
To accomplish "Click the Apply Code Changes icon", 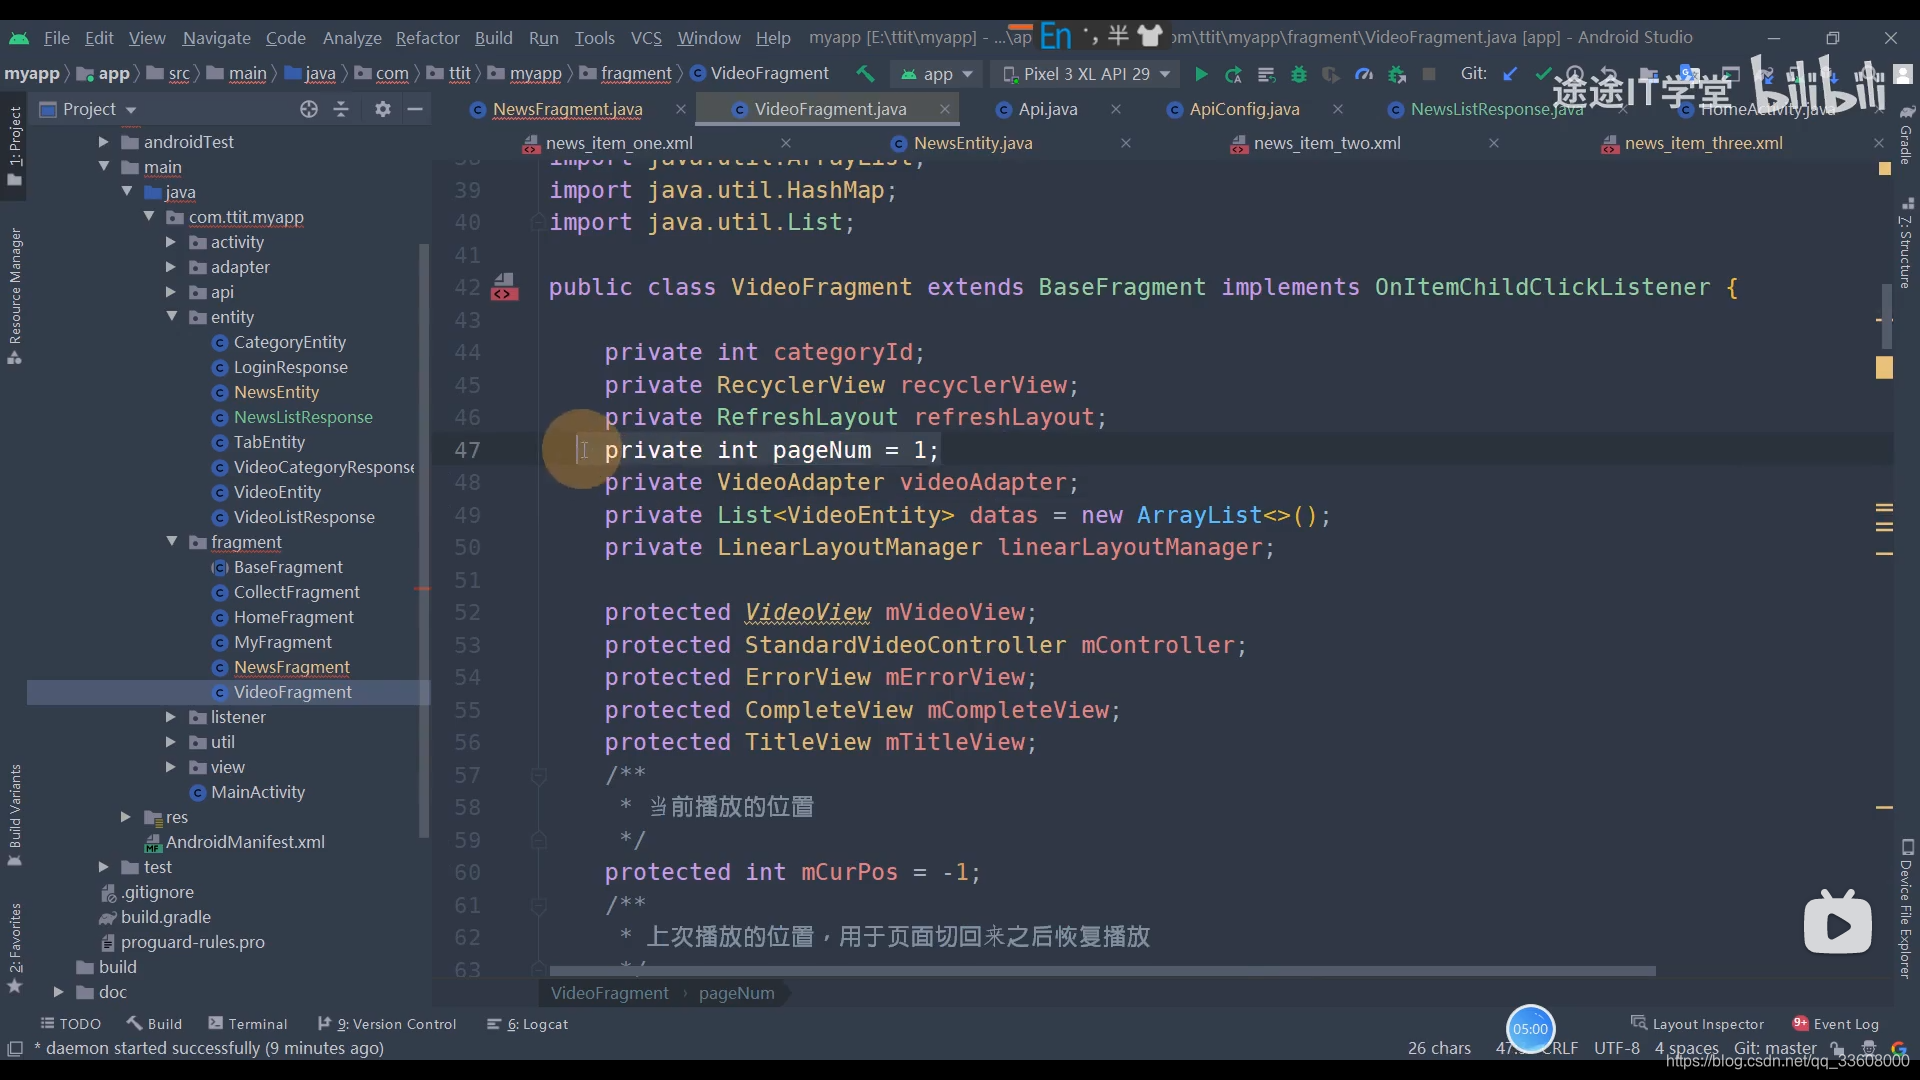I will 1266,74.
